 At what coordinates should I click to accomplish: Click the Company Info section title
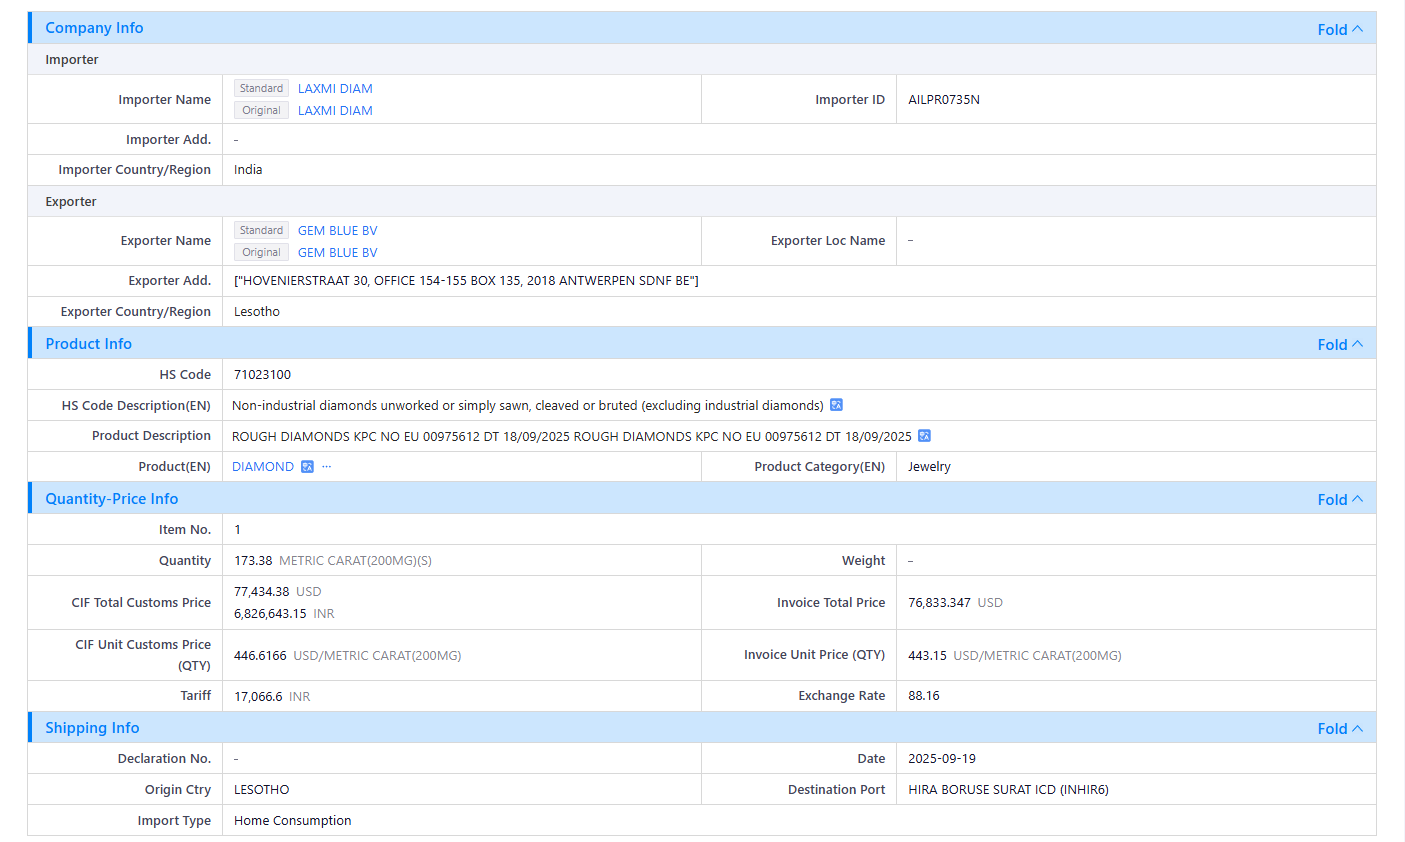[x=94, y=28]
